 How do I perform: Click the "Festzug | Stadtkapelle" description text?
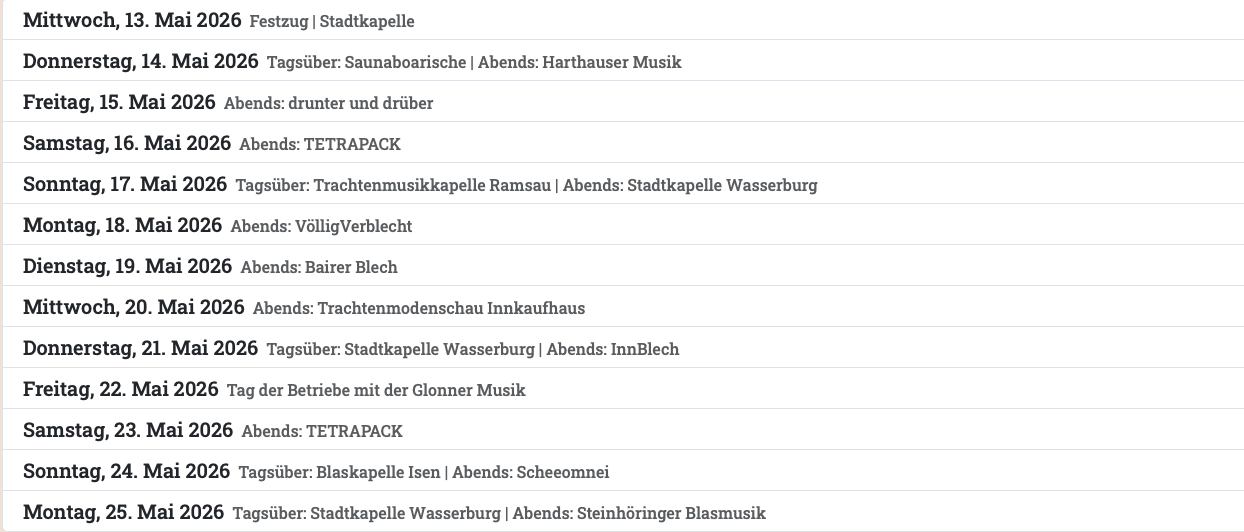[x=332, y=21]
